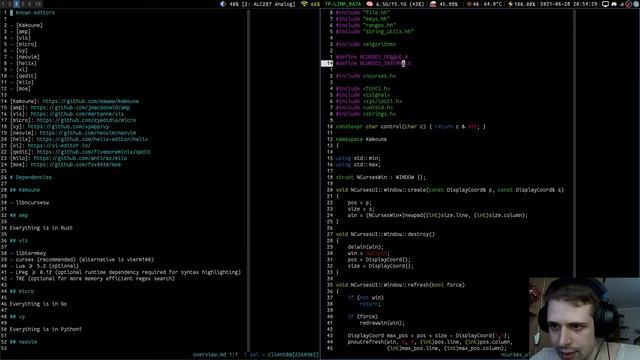640x360 pixels.
Task: Click the date and time in the status bar
Action: click(569, 4)
